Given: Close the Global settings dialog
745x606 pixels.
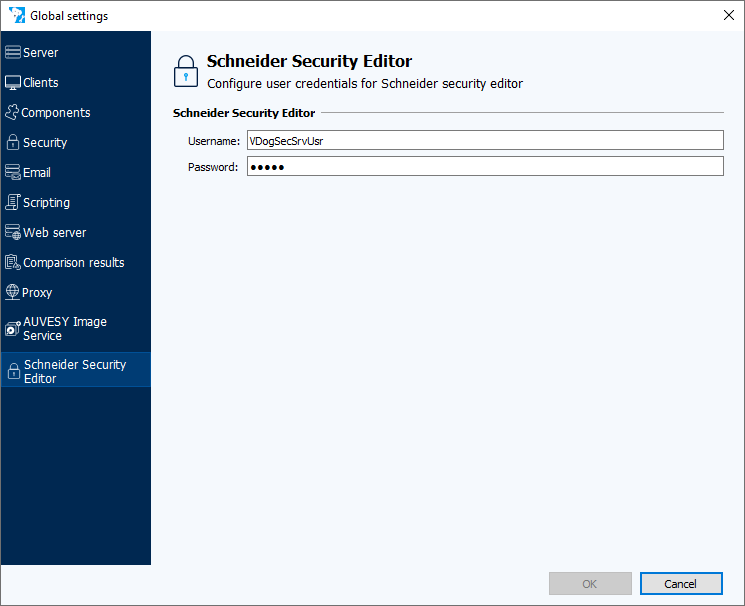Looking at the screenshot, I should (x=729, y=15).
